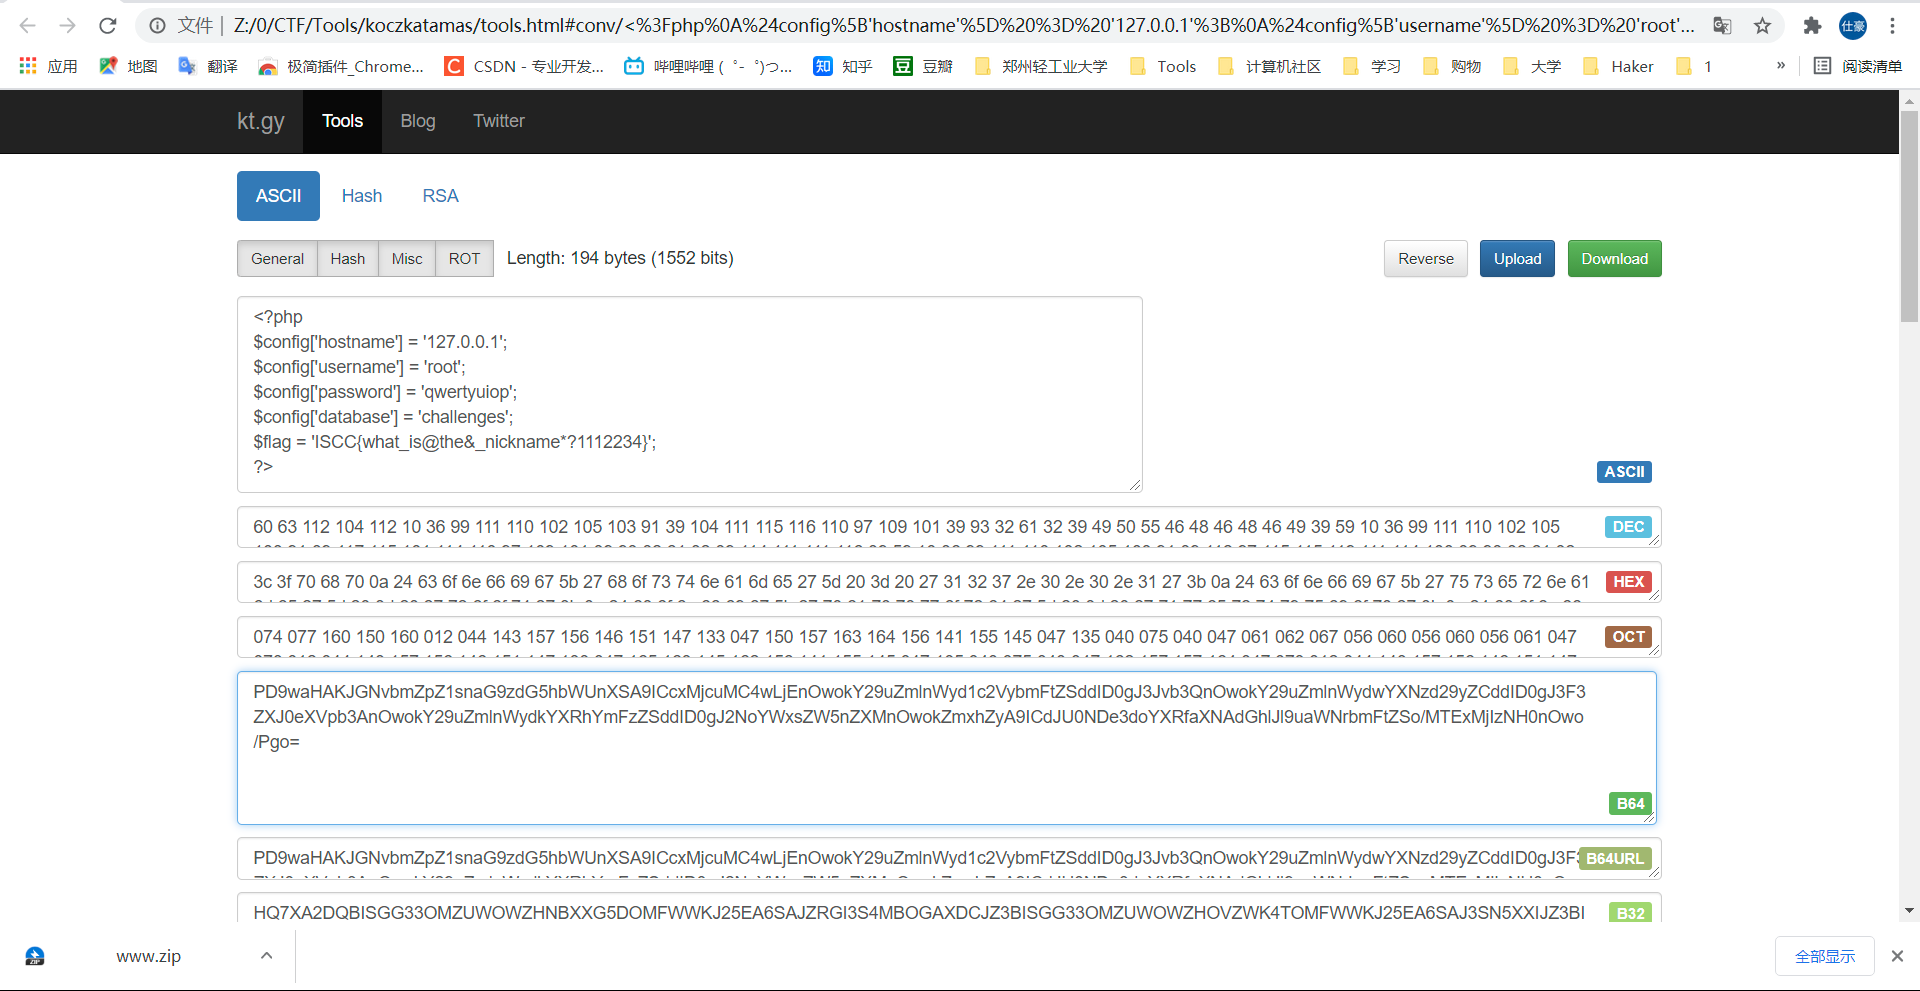Click the Reverse button

point(1425,258)
